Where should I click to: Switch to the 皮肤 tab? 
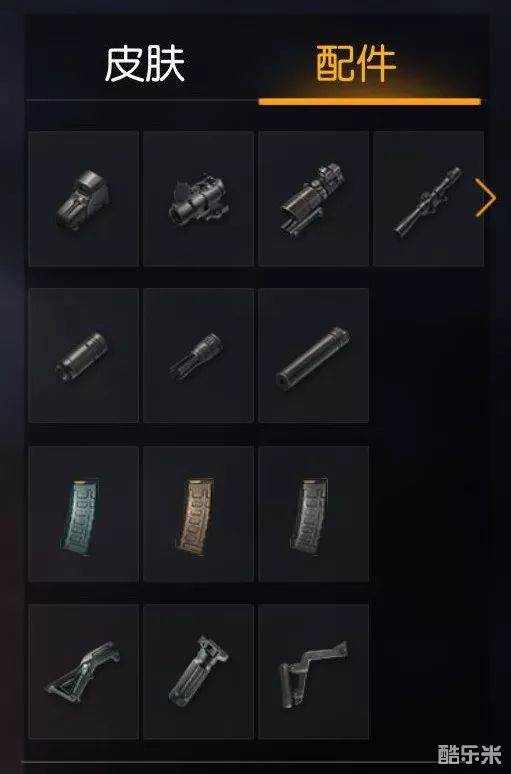145,64
